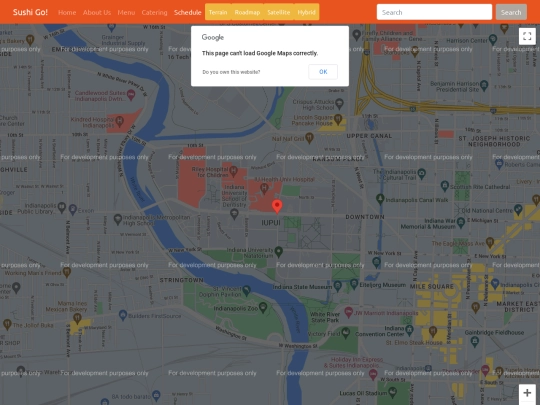Click the IUPUI map label
This screenshot has height=405, width=540.
click(x=271, y=223)
